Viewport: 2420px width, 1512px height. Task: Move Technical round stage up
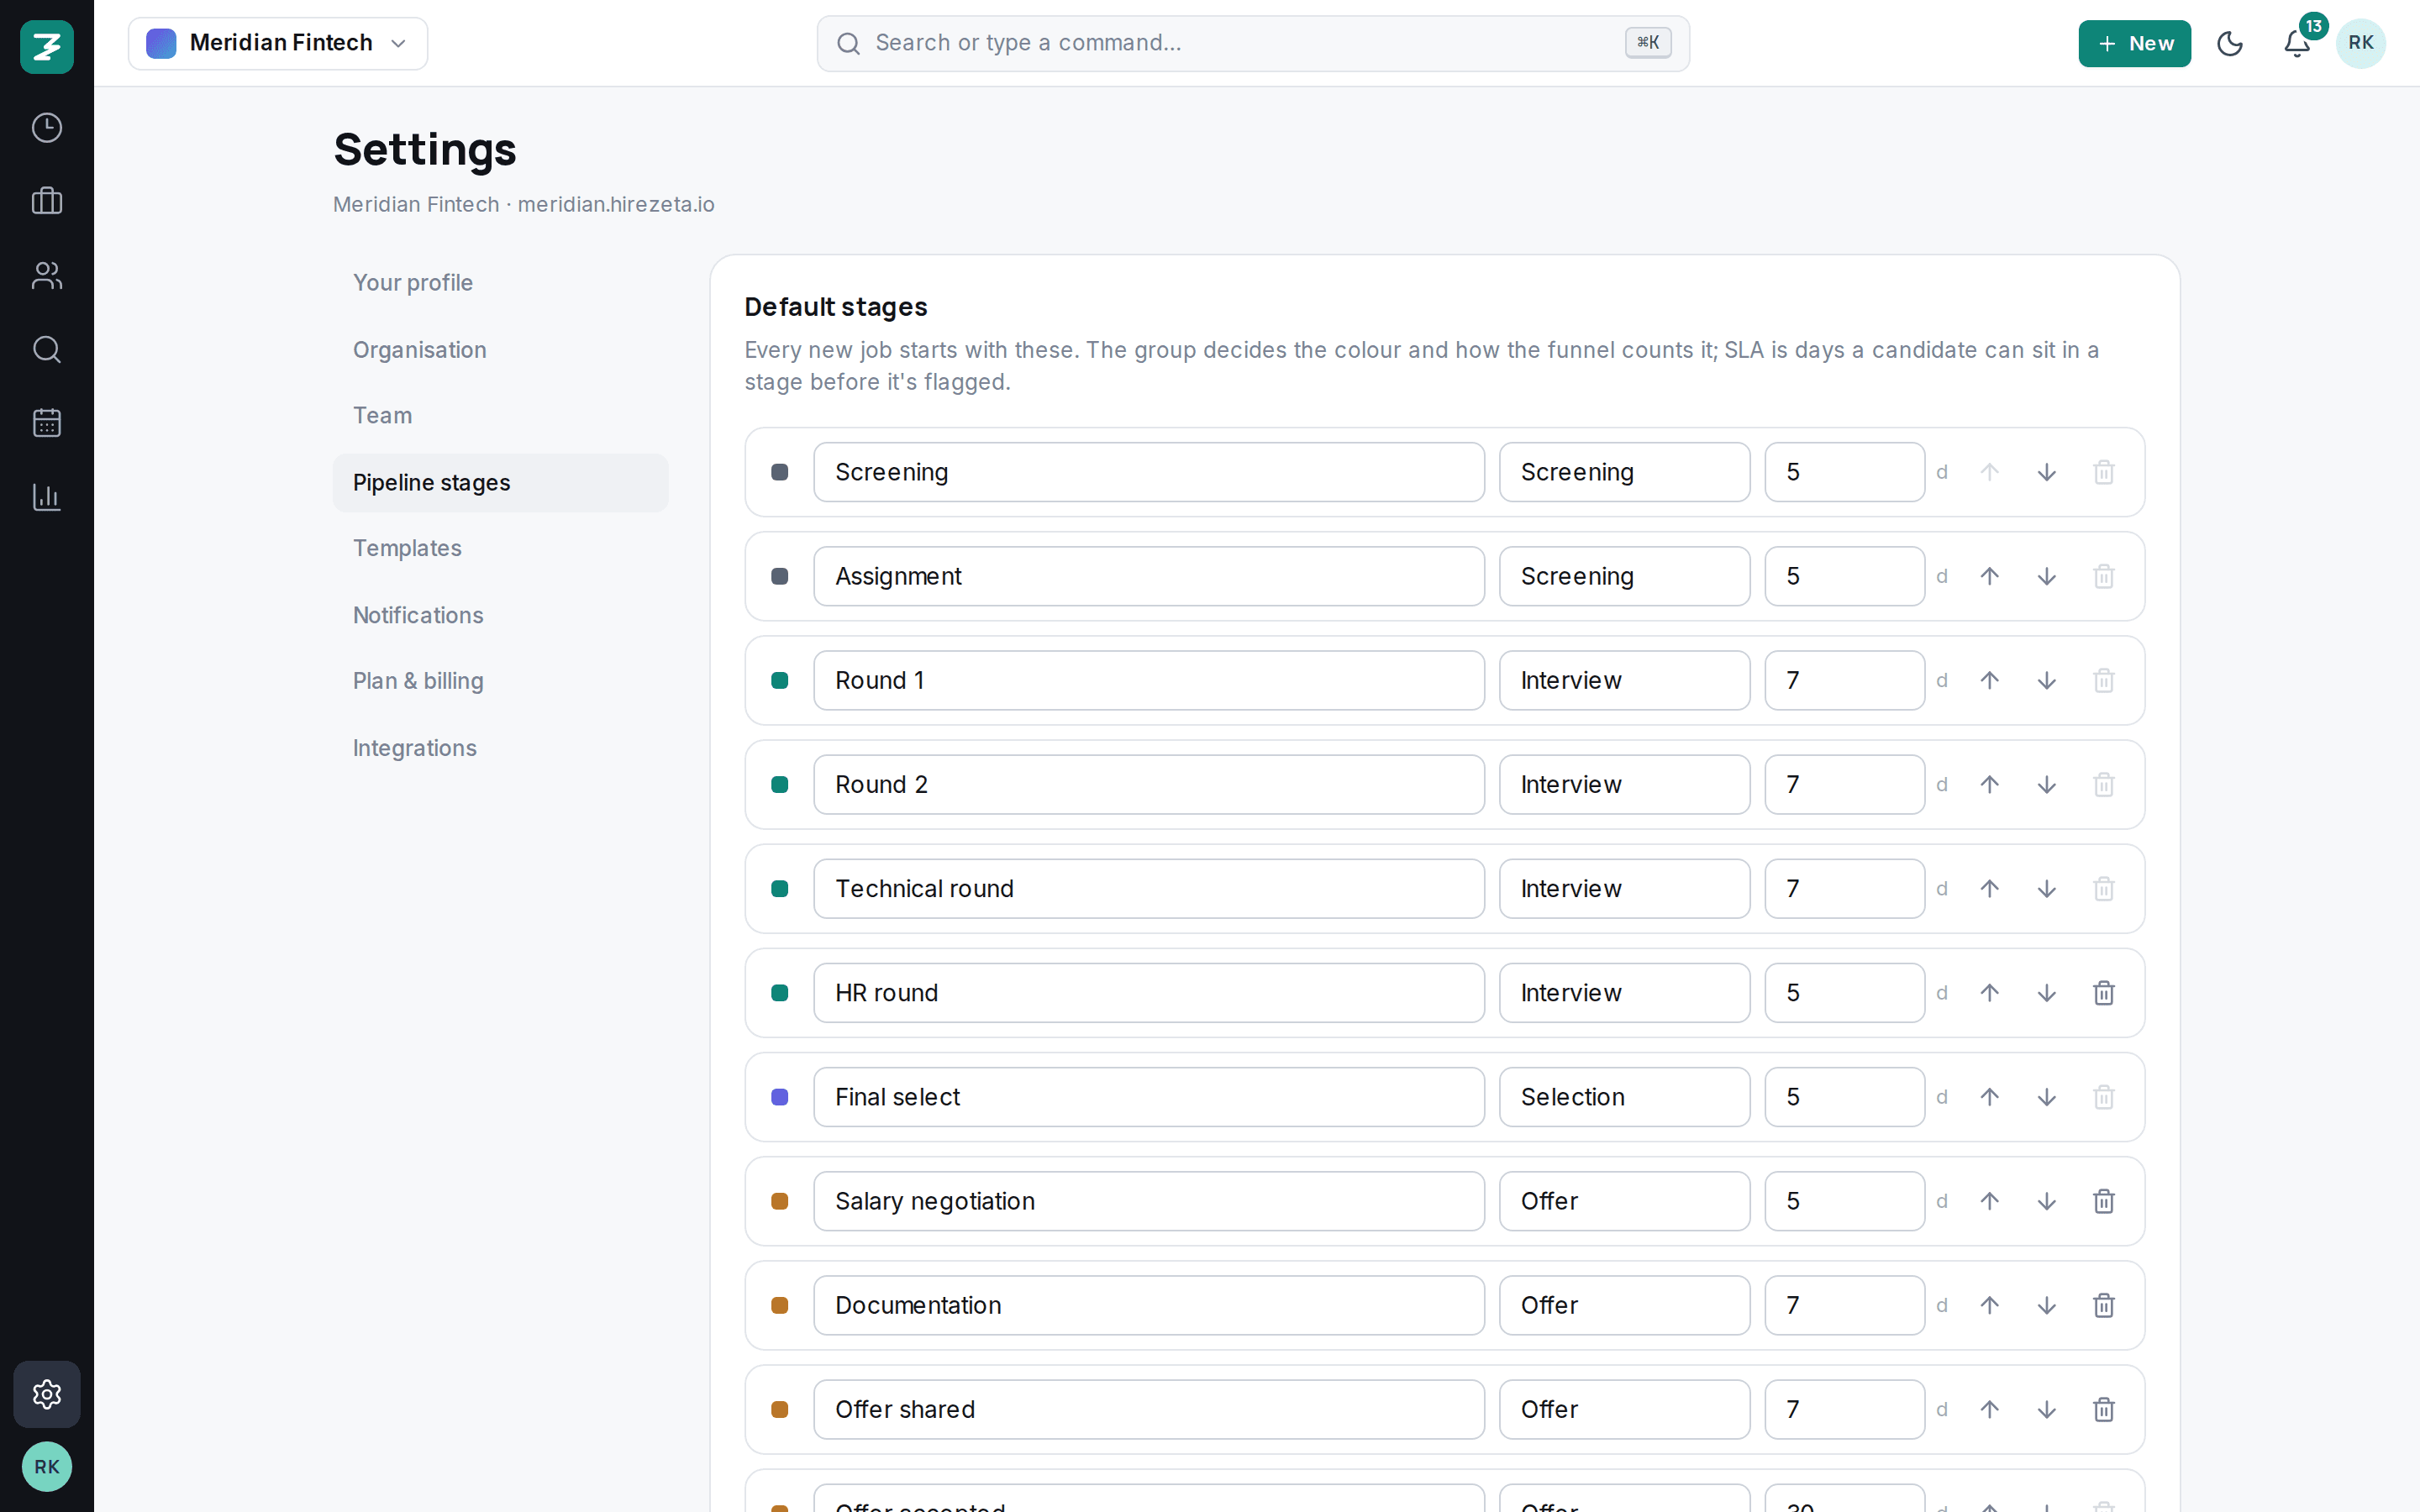pyautogui.click(x=1990, y=889)
